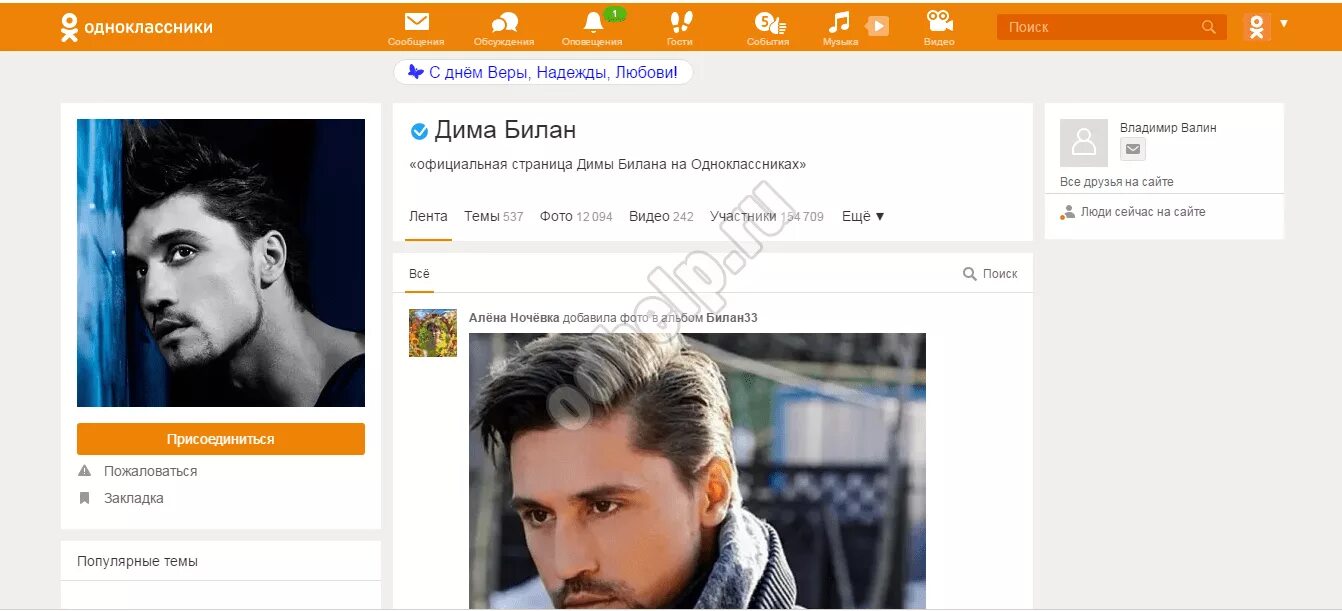Click the orange OK profile avatar icon
Image resolution: width=1342 pixels, height=611 pixels.
coord(1257,27)
